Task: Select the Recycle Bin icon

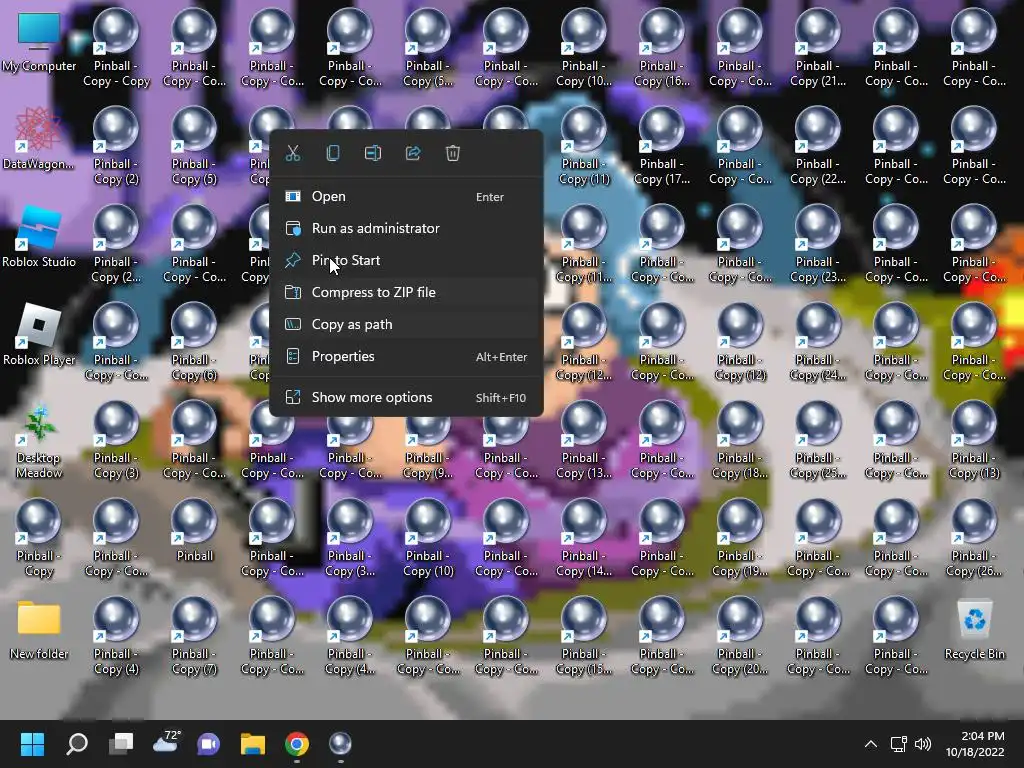Action: point(974,629)
